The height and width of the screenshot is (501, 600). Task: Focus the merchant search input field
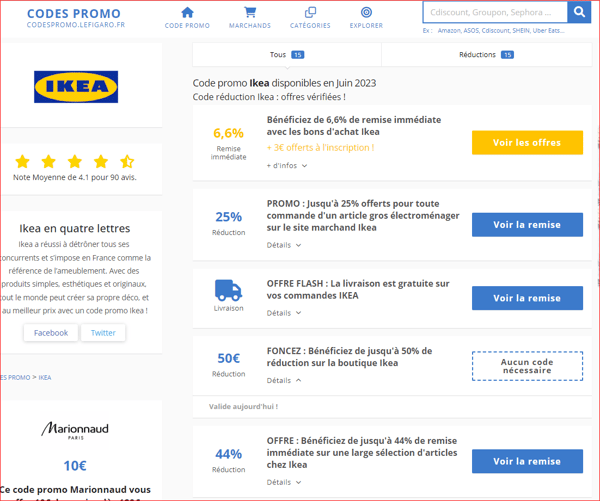pyautogui.click(x=495, y=12)
